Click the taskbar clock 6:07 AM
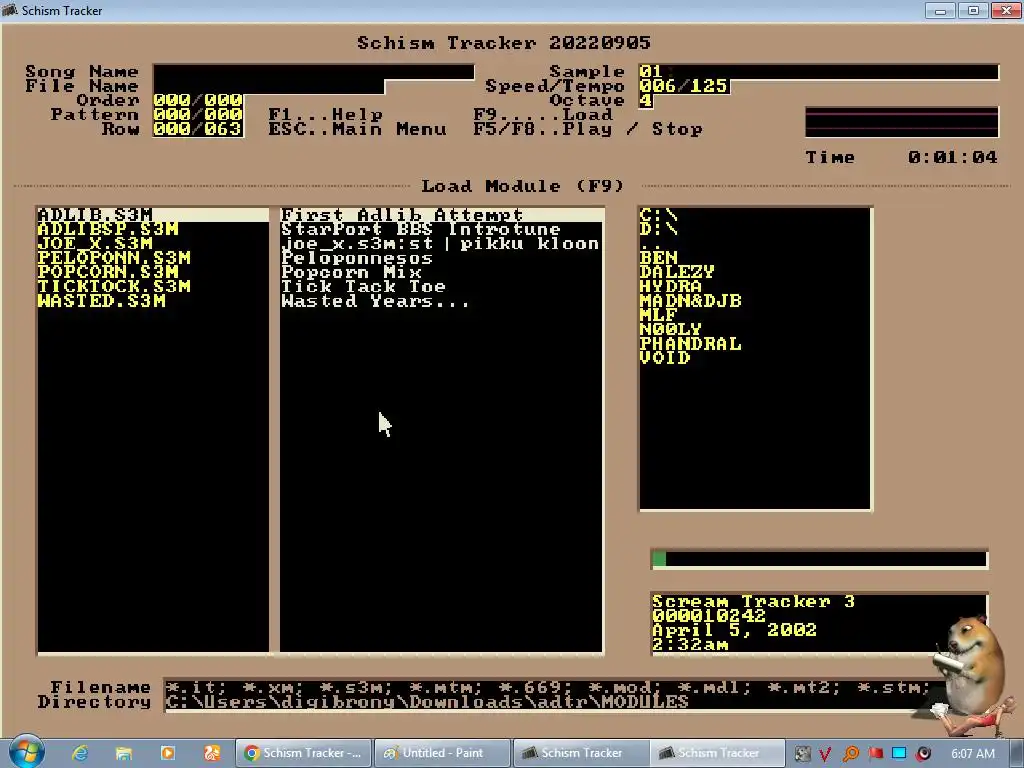 tap(973, 754)
